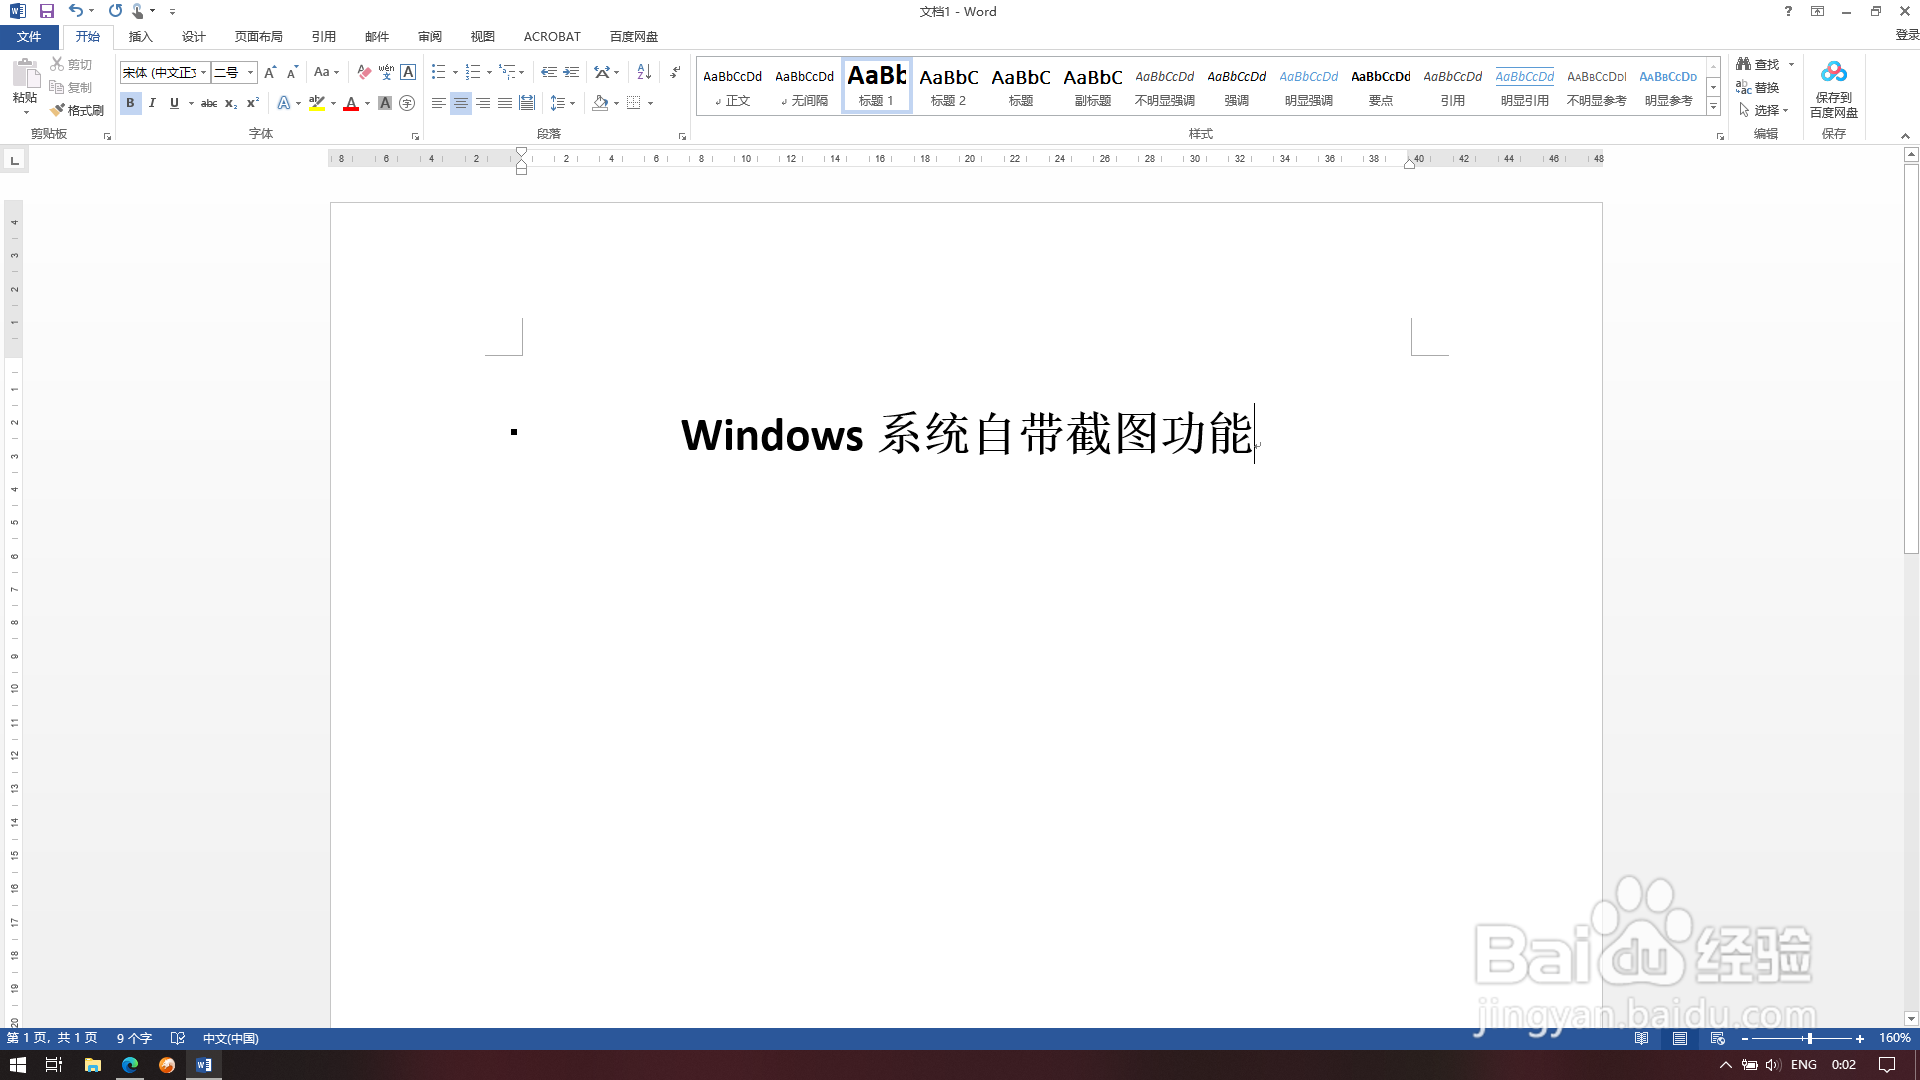The width and height of the screenshot is (1920, 1080).
Task: Open the Find (查找) tool
Action: [1758, 64]
